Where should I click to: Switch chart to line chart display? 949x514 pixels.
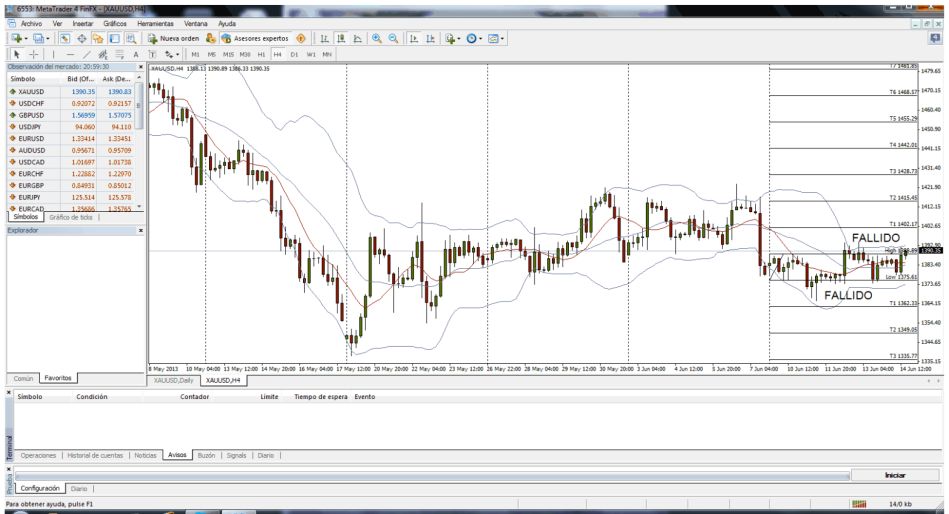pos(355,38)
